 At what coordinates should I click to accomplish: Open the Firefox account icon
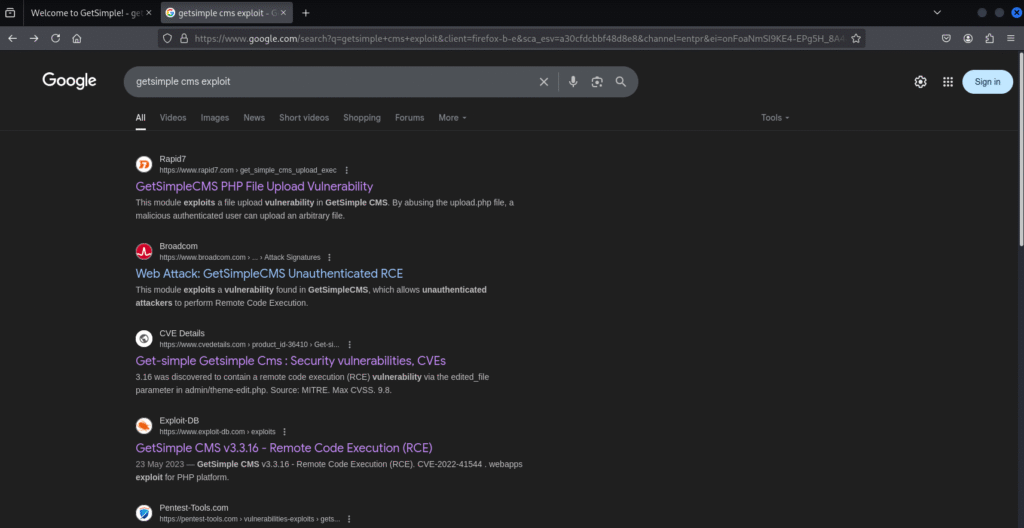968,39
